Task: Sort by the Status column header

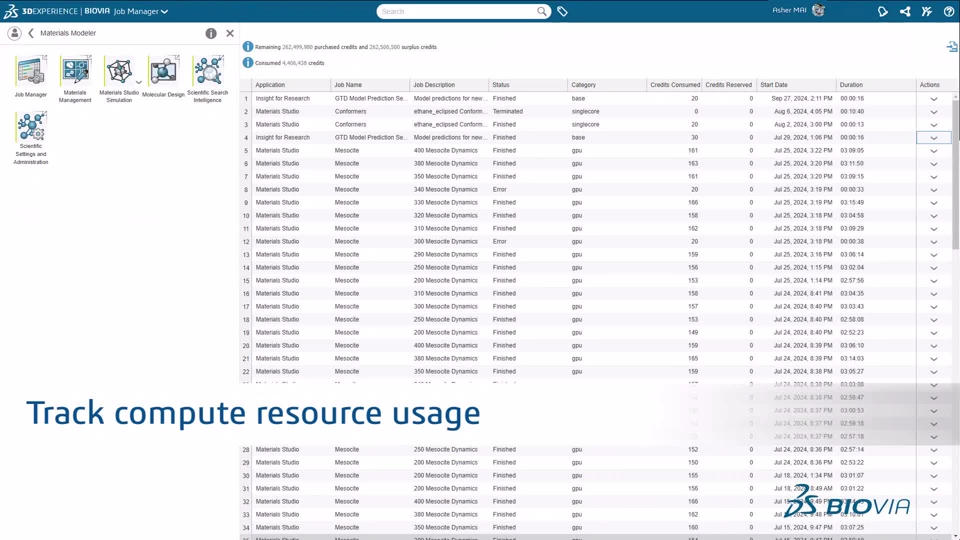Action: 528,85
